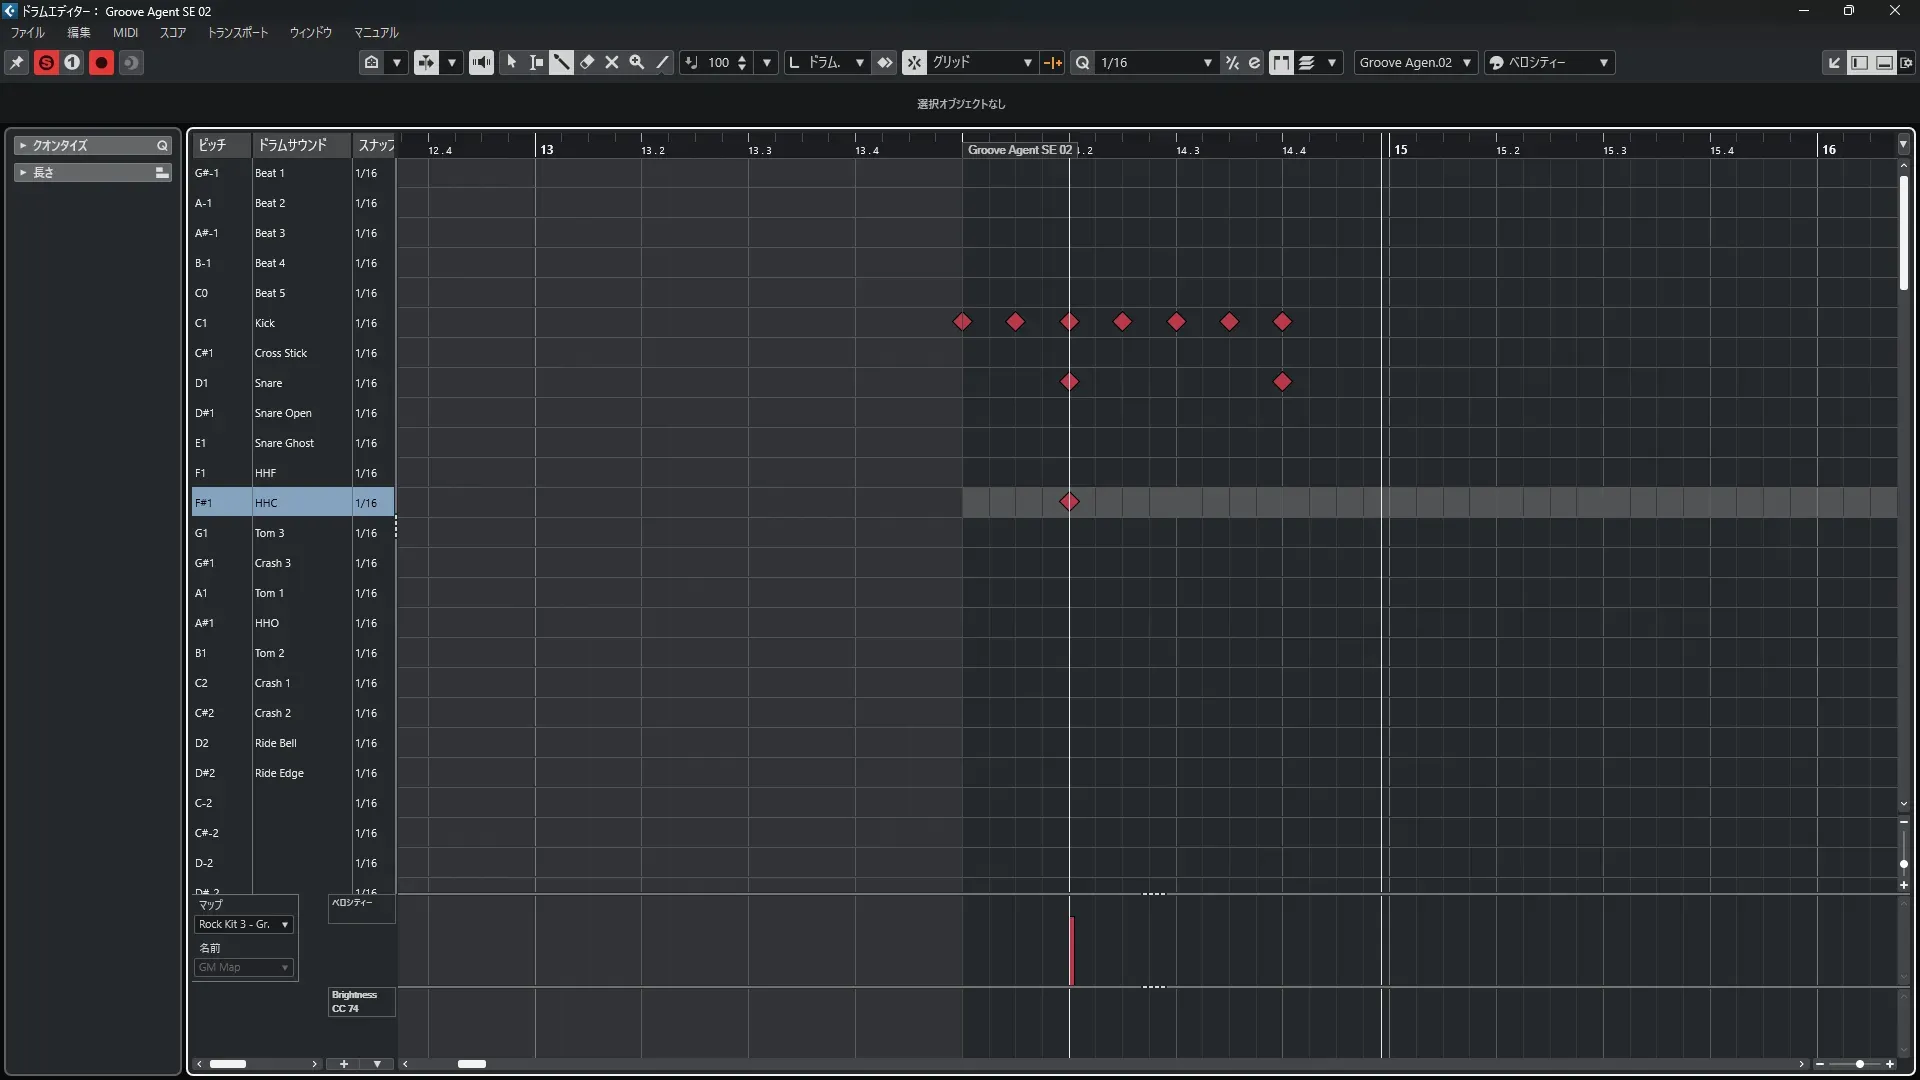The width and height of the screenshot is (1920, 1080).
Task: Toggle the Snap on/off button
Action: click(x=914, y=62)
